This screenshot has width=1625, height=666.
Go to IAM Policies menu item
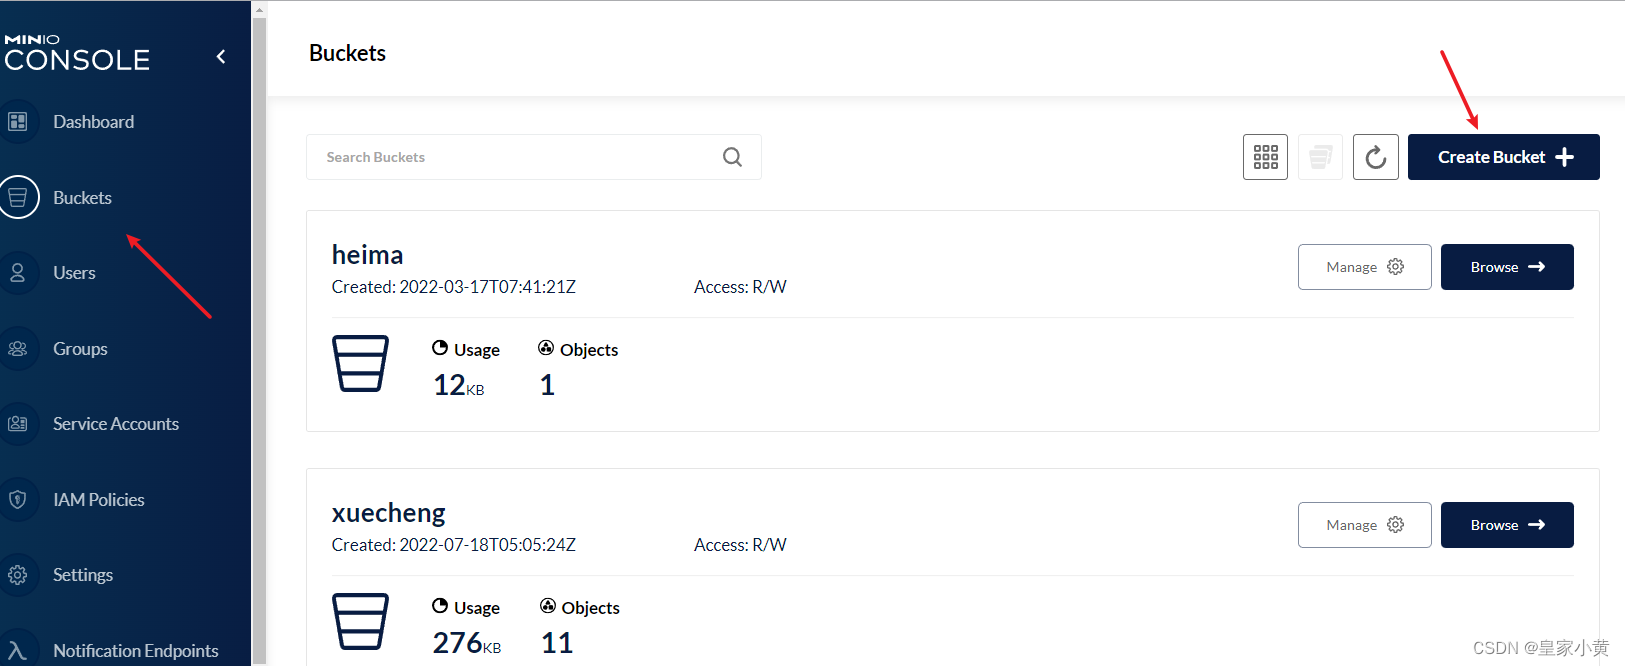99,500
